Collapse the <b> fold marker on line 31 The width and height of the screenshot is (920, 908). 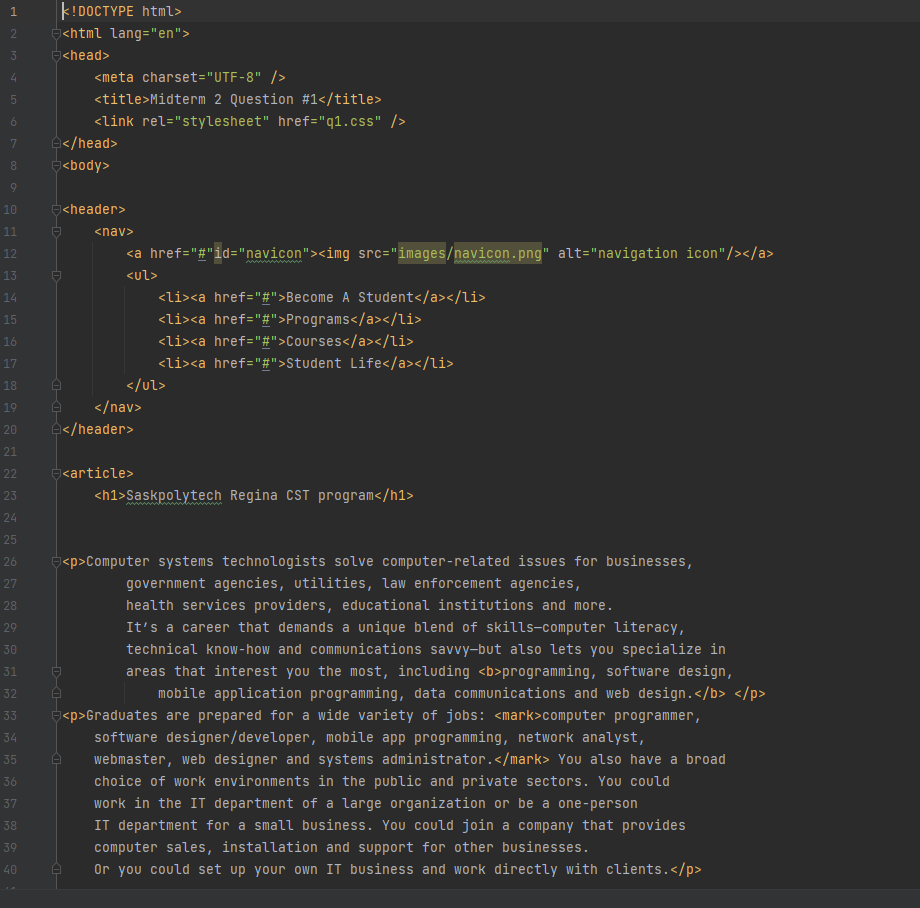[56, 672]
